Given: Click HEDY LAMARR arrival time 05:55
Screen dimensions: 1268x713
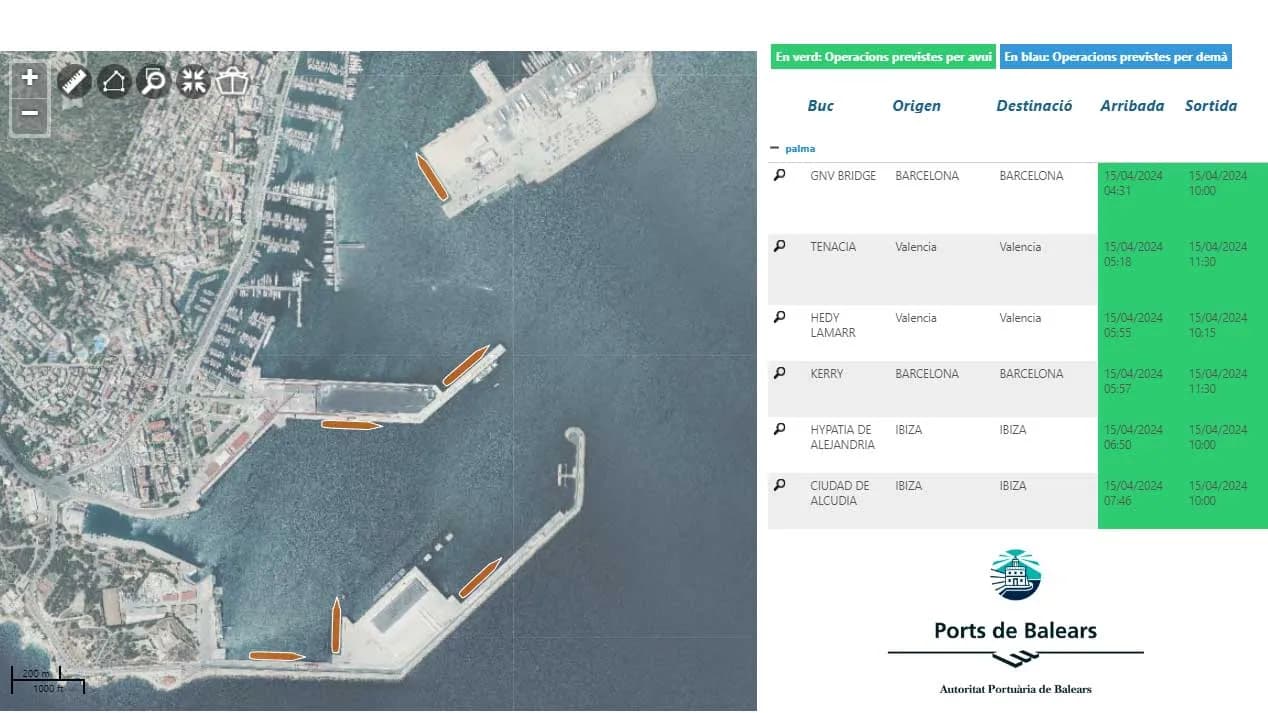Looking at the screenshot, I should [1117, 333].
